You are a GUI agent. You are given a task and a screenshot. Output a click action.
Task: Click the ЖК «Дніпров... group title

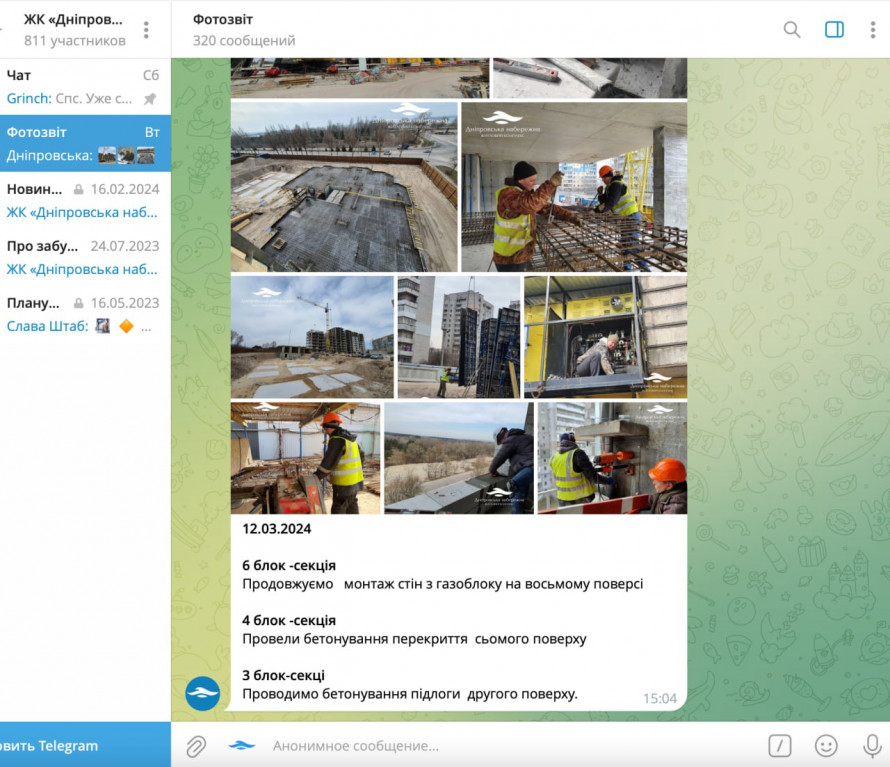click(x=73, y=19)
